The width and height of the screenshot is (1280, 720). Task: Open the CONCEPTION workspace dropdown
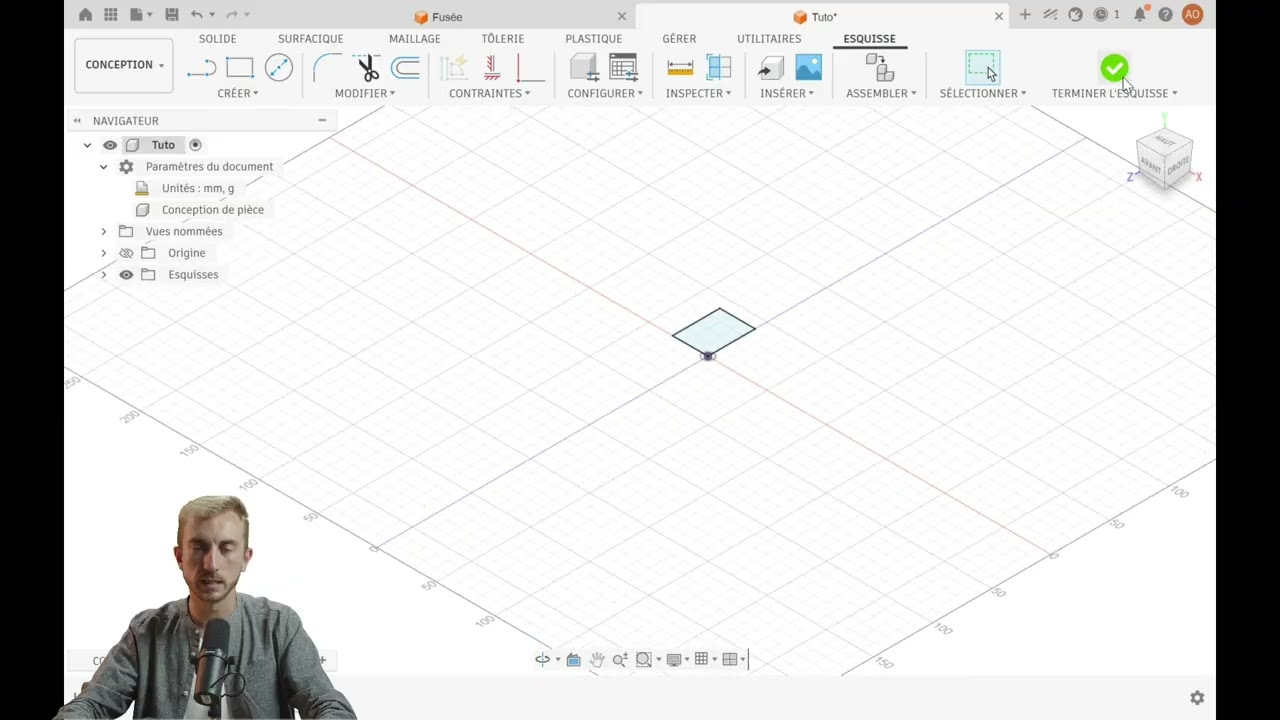click(x=124, y=65)
